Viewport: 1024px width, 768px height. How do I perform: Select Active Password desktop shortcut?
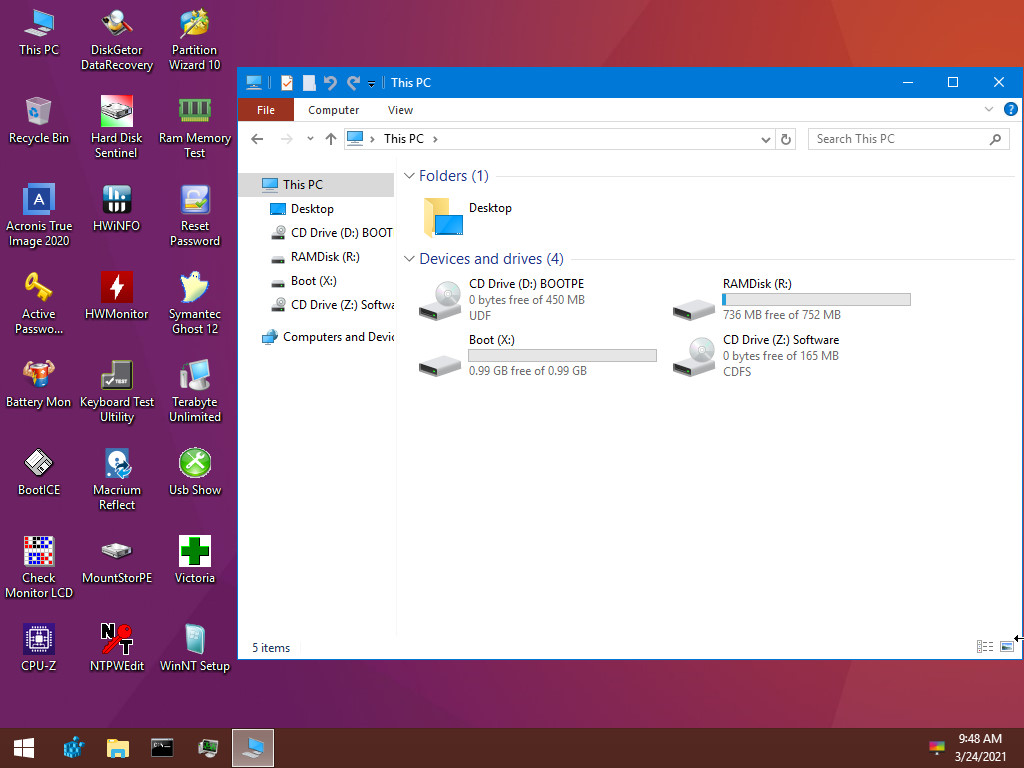pyautogui.click(x=39, y=304)
